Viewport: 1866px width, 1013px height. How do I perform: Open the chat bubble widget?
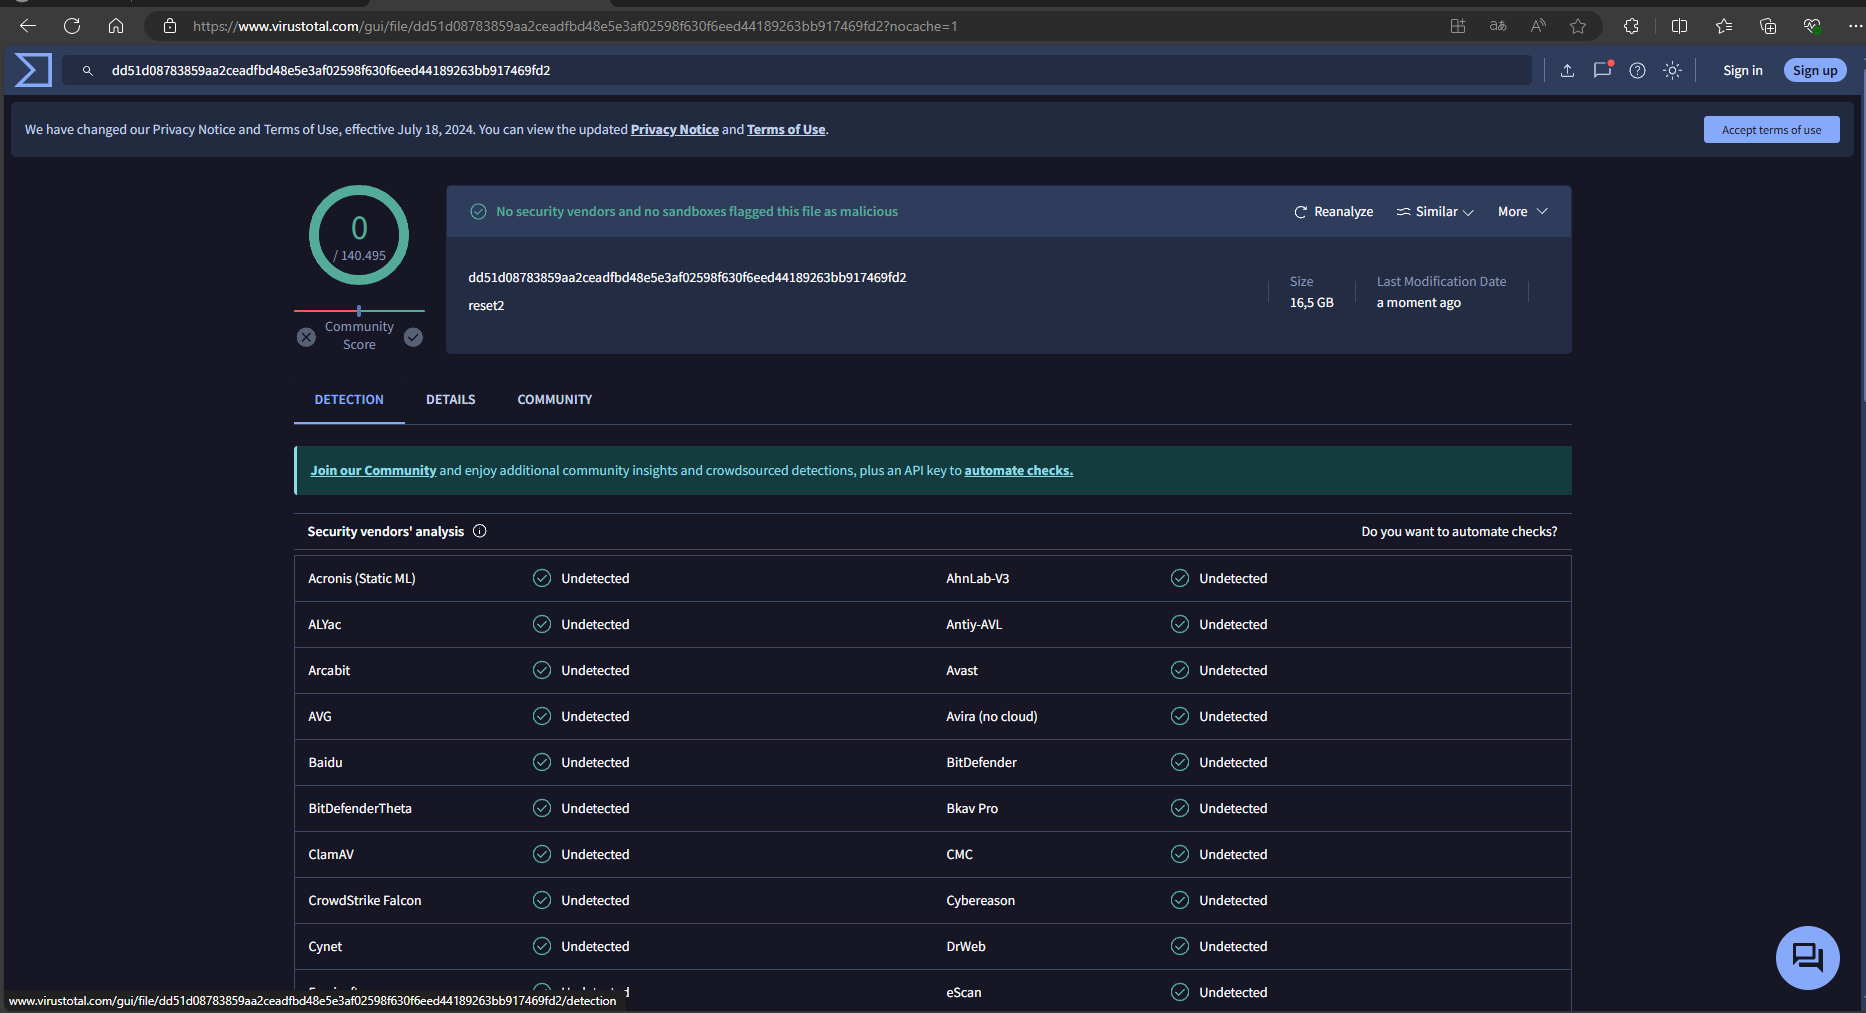click(x=1808, y=957)
